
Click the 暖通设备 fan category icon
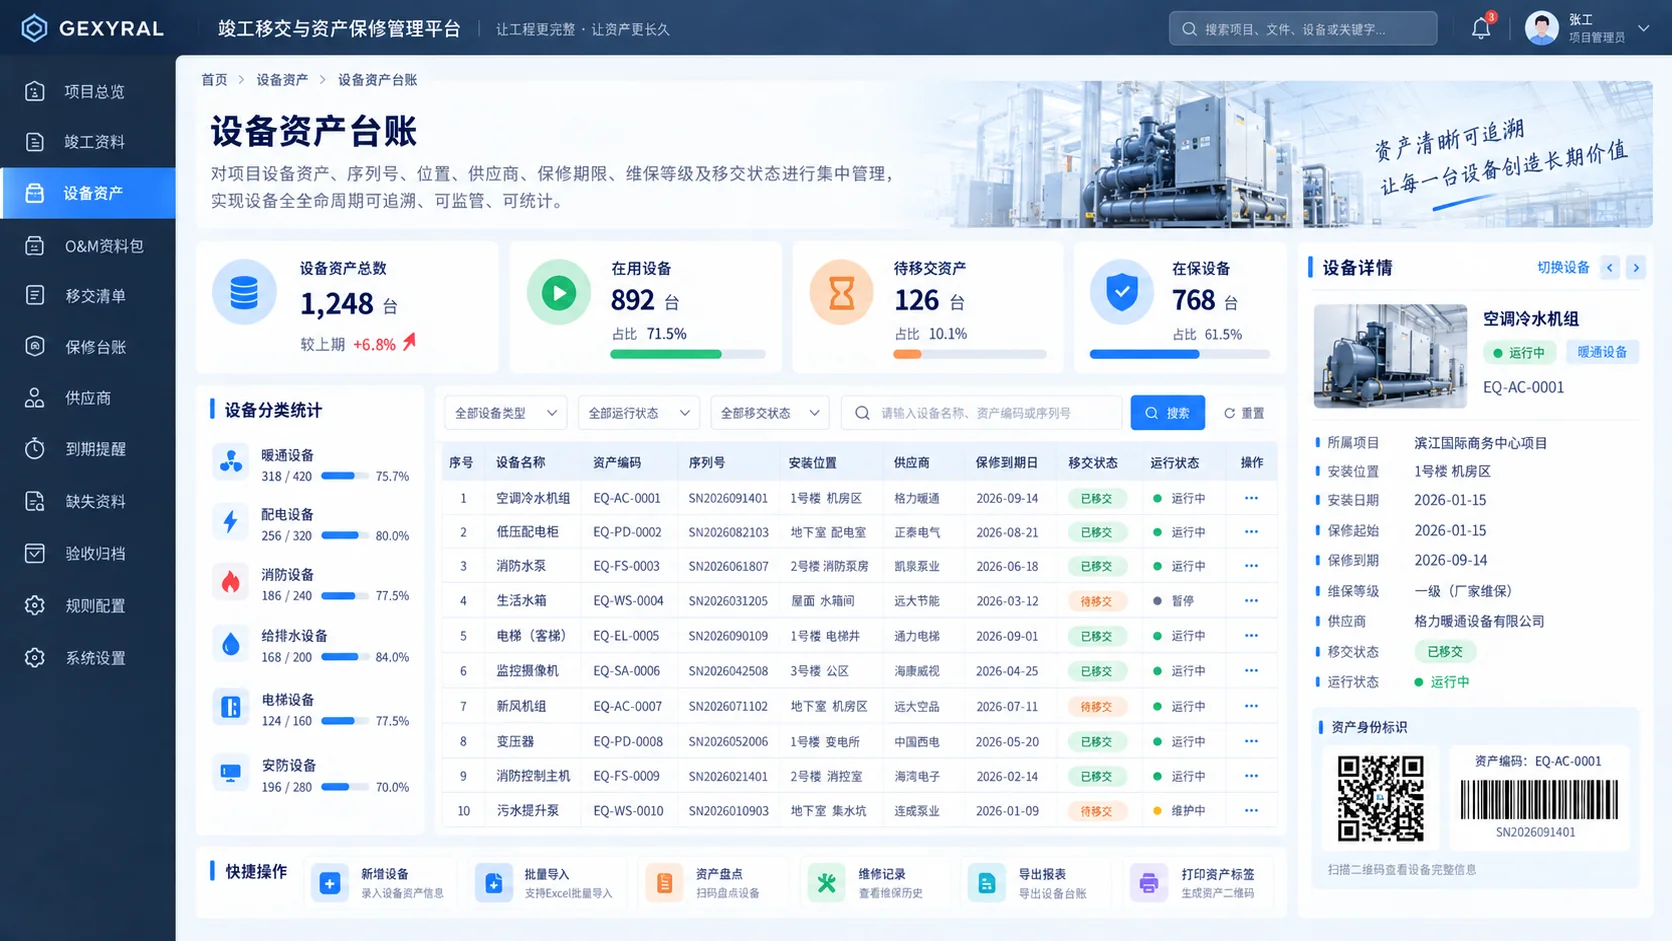coord(231,462)
